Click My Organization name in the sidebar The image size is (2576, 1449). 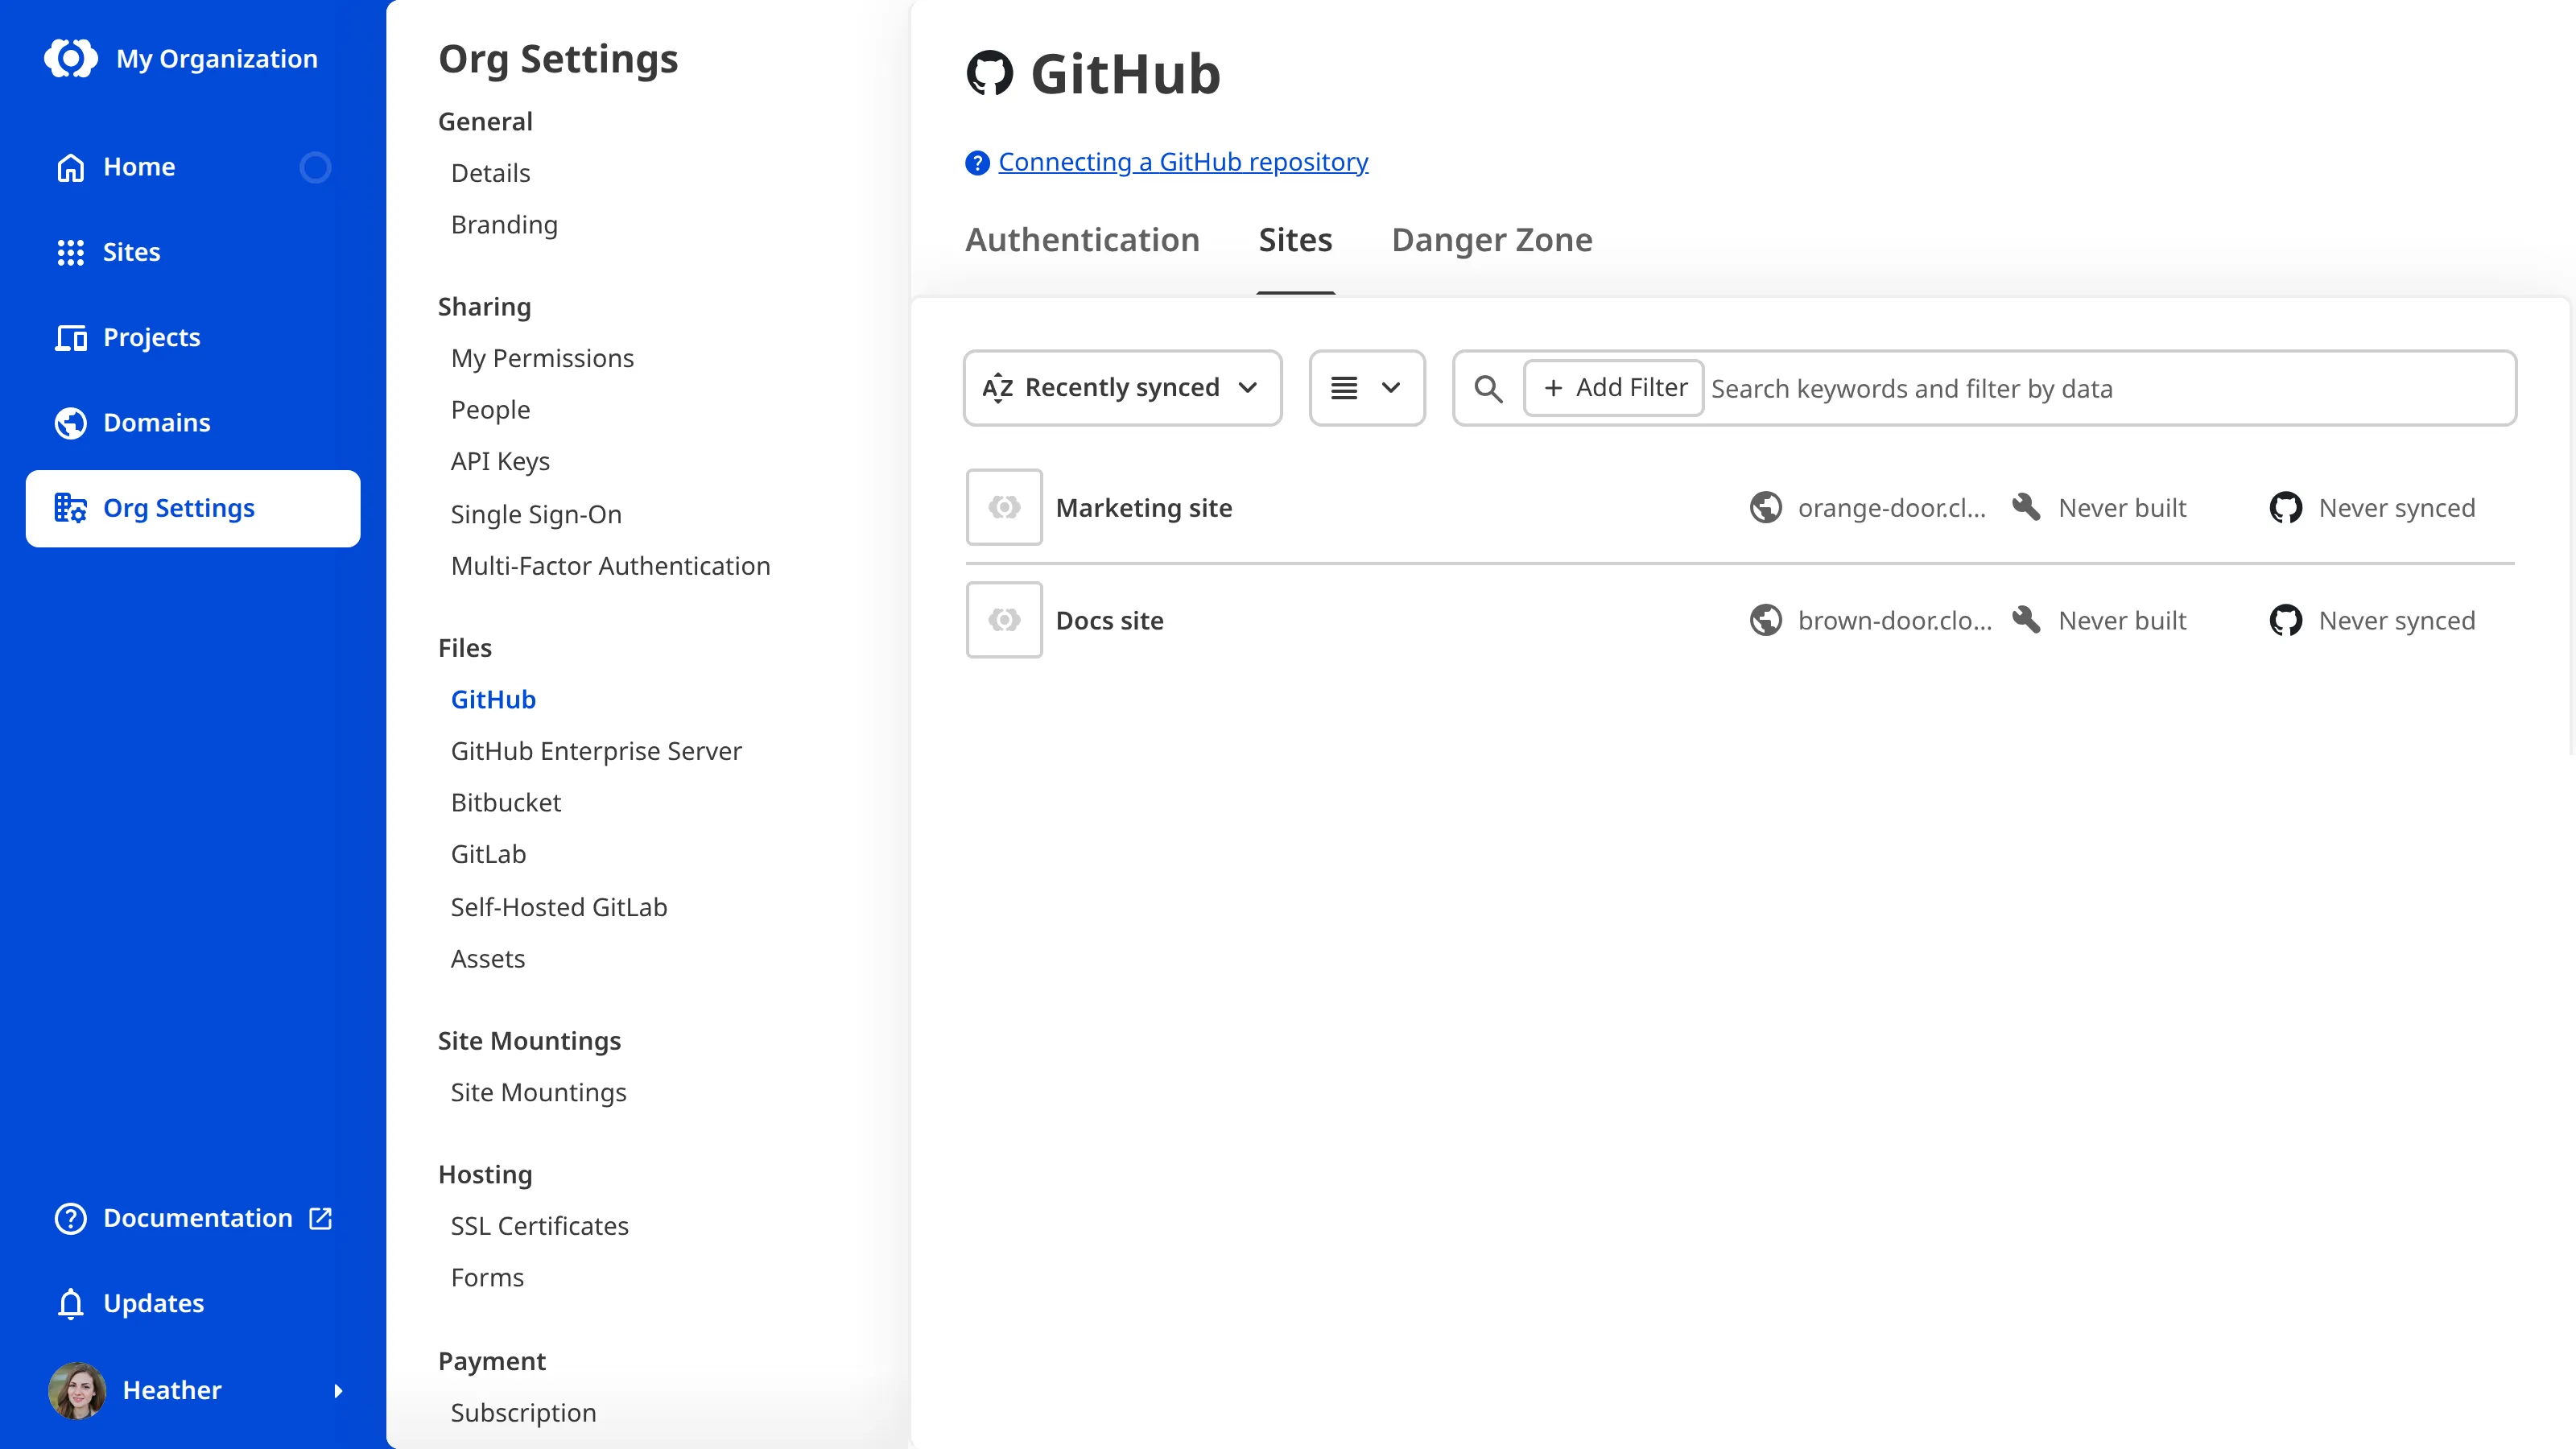click(217, 59)
